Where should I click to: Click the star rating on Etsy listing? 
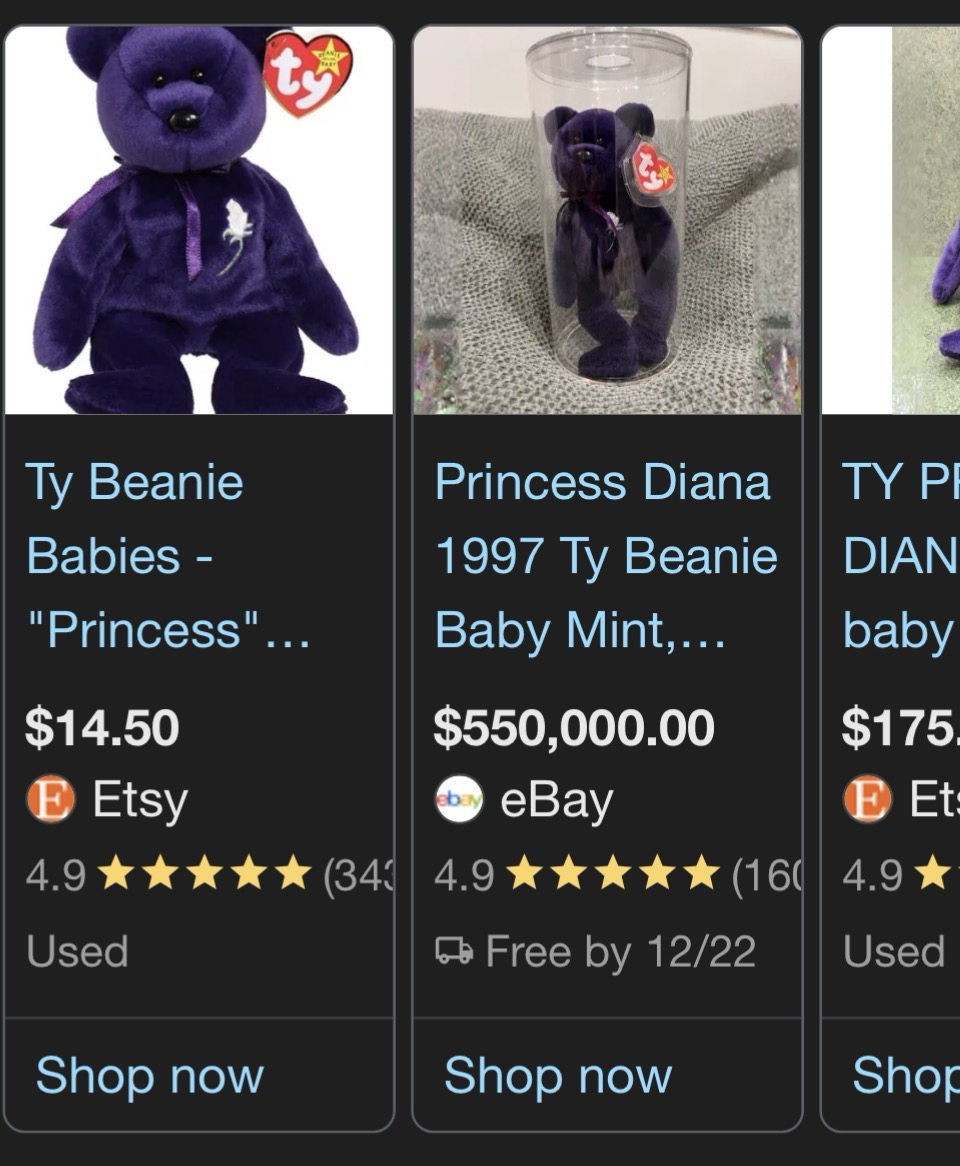tap(206, 875)
